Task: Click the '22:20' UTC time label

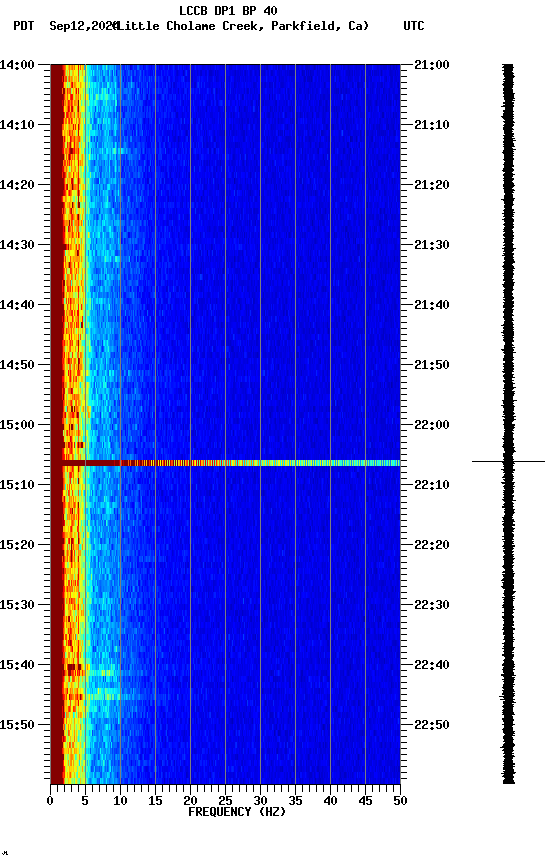Action: point(432,546)
